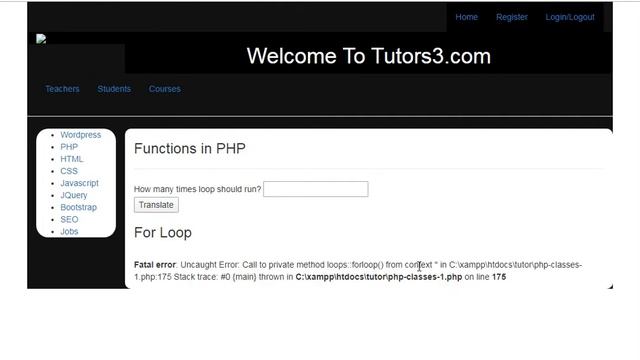This screenshot has height=360, width=640.
Task: Open the Login/Logout link
Action: pyautogui.click(x=570, y=17)
